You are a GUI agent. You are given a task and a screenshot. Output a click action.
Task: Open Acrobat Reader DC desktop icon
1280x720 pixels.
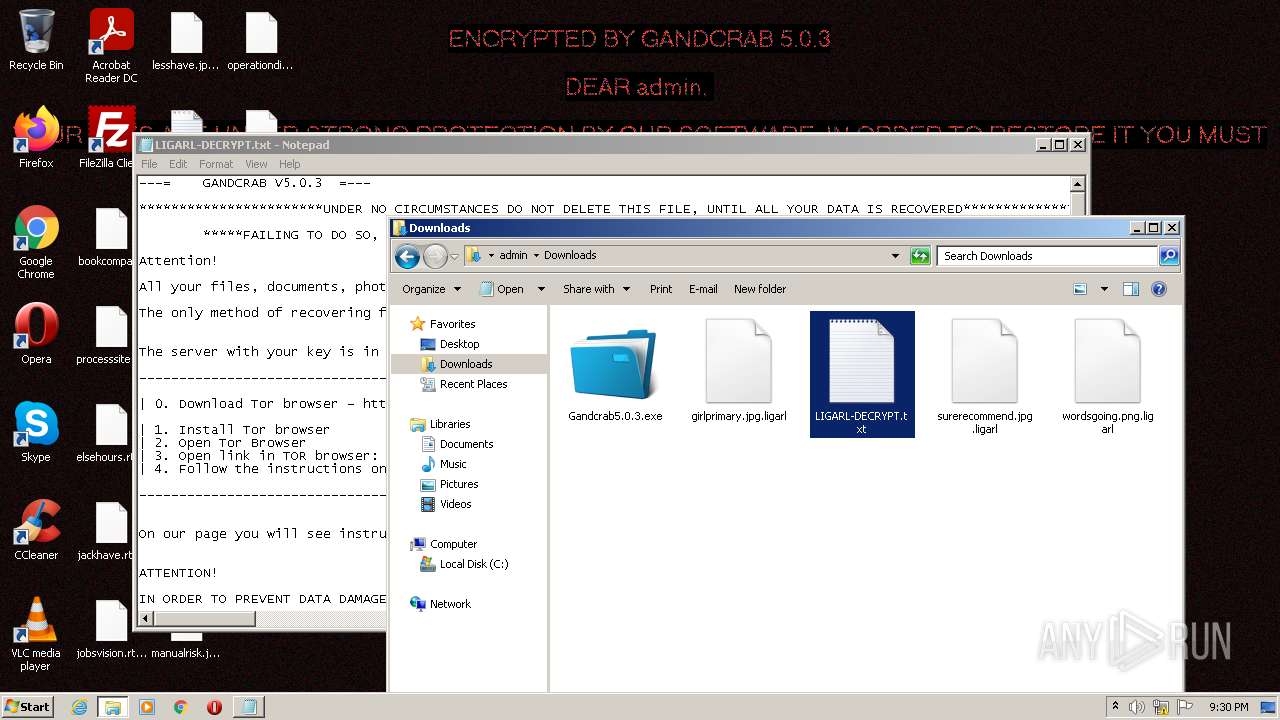coord(111,46)
